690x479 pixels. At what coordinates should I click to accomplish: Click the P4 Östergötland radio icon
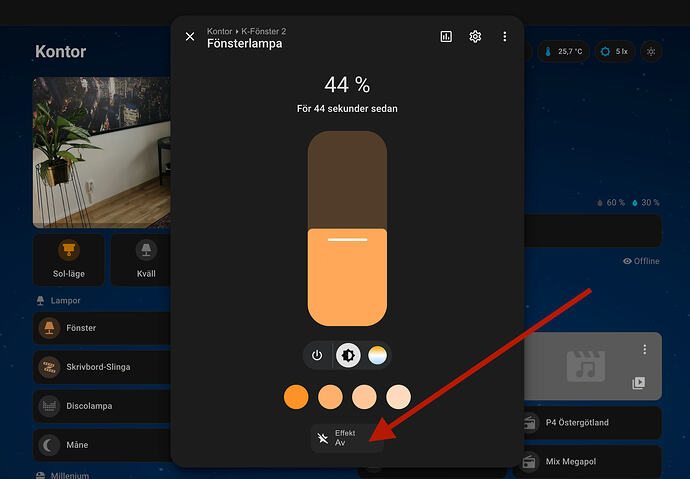point(529,423)
